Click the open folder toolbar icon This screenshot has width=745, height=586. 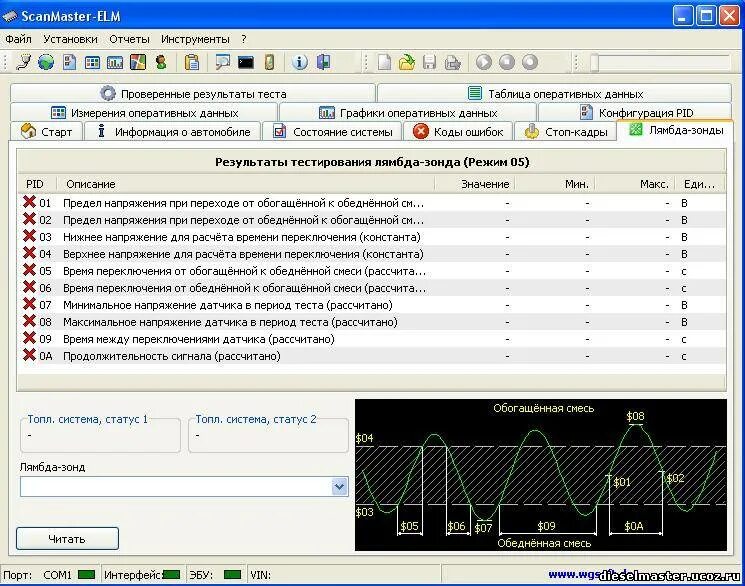tap(407, 62)
